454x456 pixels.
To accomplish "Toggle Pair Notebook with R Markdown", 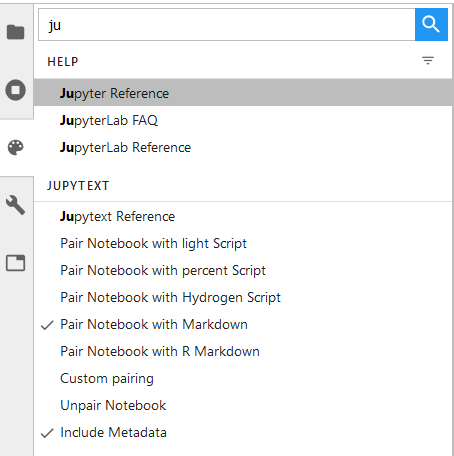I will (x=243, y=351).
